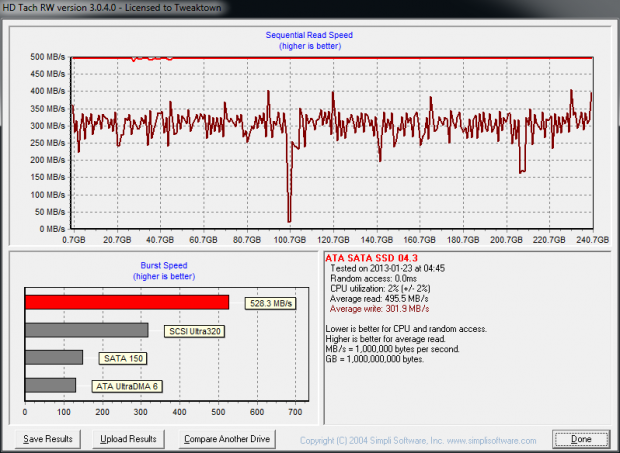Open Compare Another Drive

[x=227, y=439]
